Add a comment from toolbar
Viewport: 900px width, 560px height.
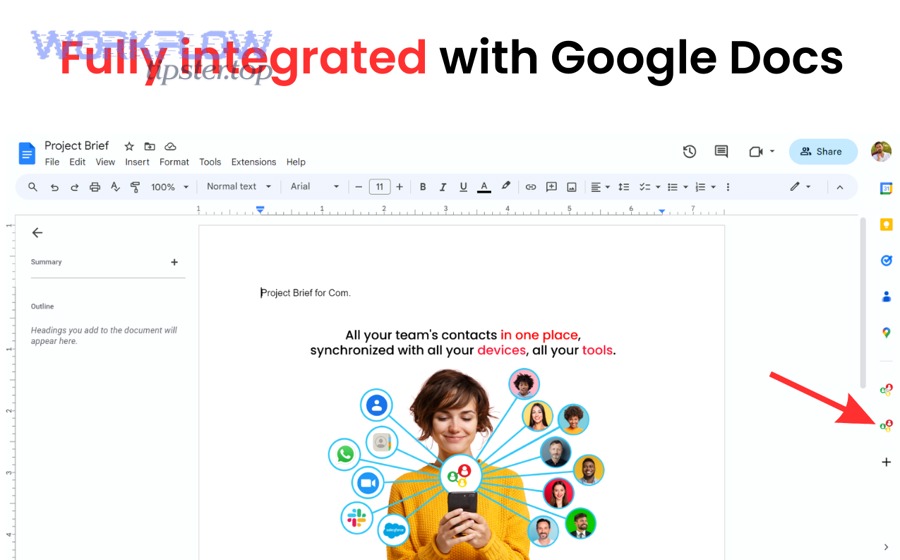552,187
